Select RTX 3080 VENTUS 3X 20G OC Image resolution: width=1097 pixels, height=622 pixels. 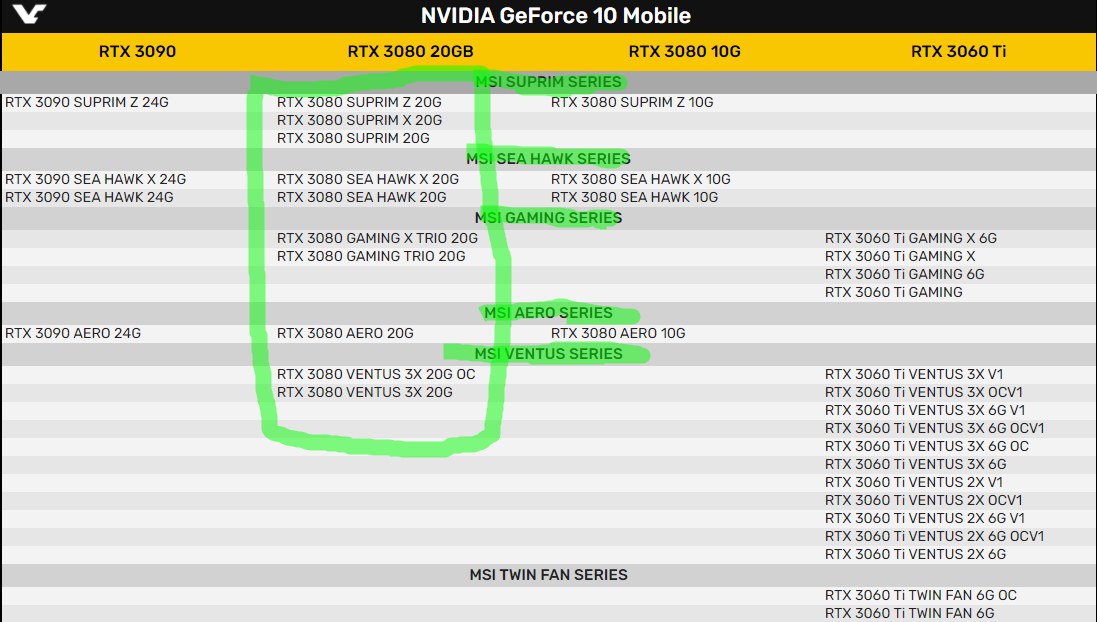coord(376,374)
